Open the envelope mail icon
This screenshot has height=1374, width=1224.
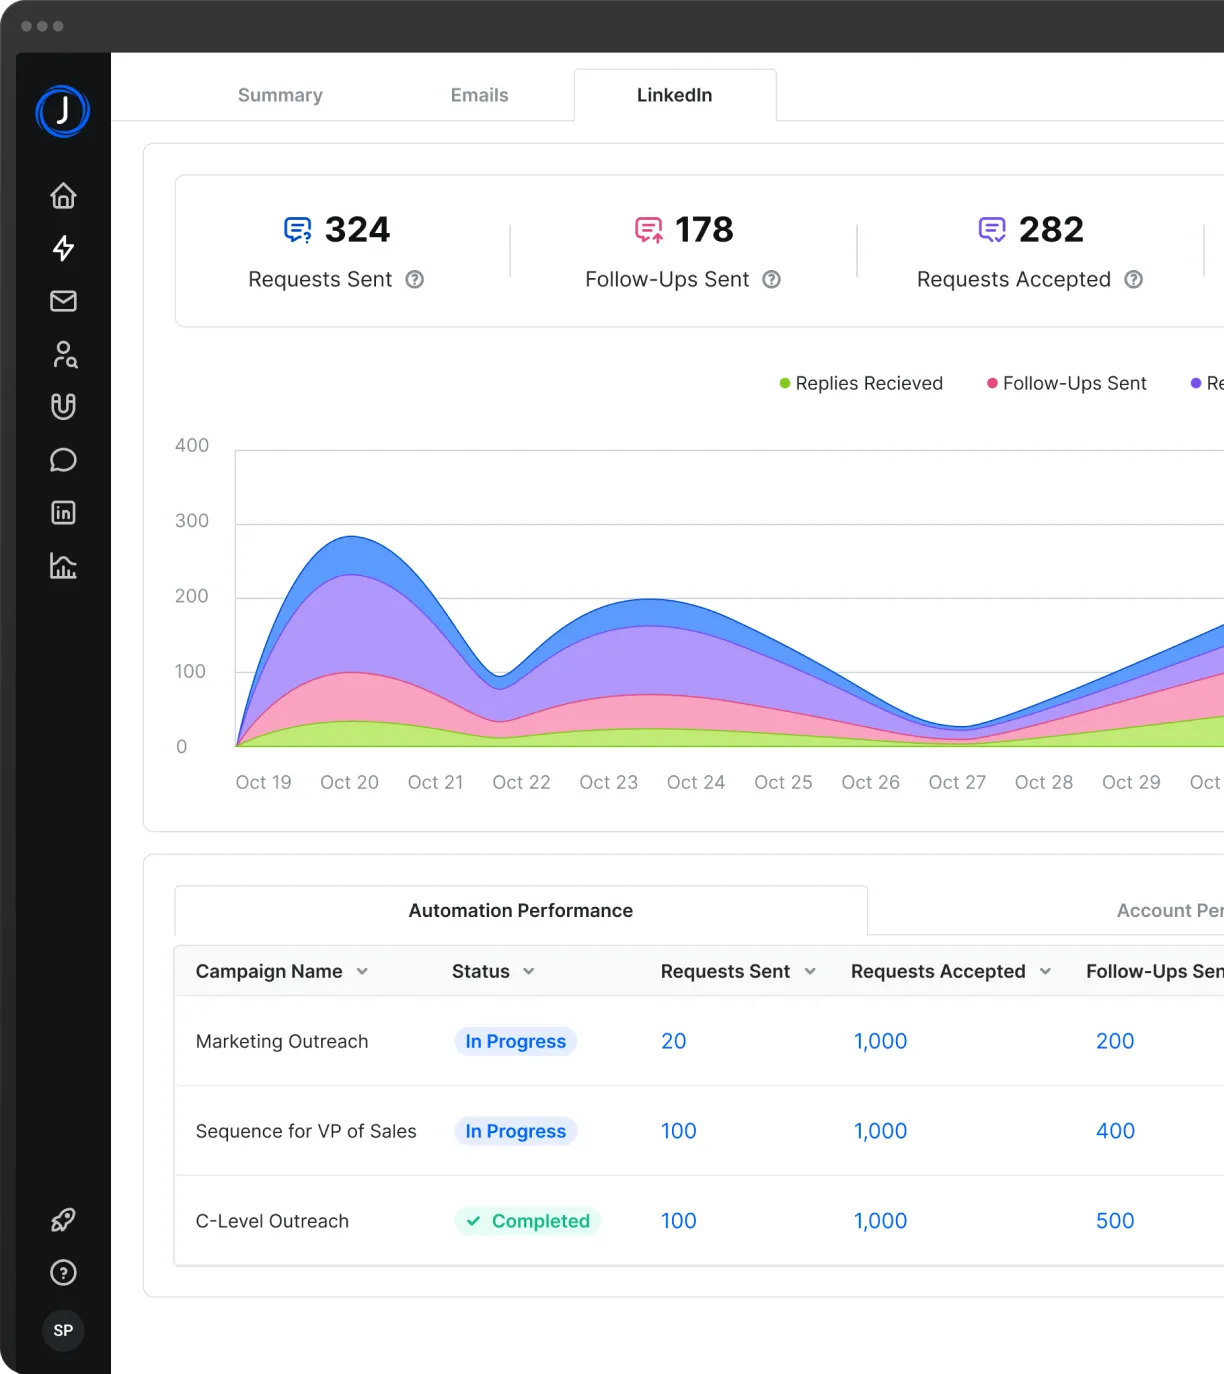63,301
